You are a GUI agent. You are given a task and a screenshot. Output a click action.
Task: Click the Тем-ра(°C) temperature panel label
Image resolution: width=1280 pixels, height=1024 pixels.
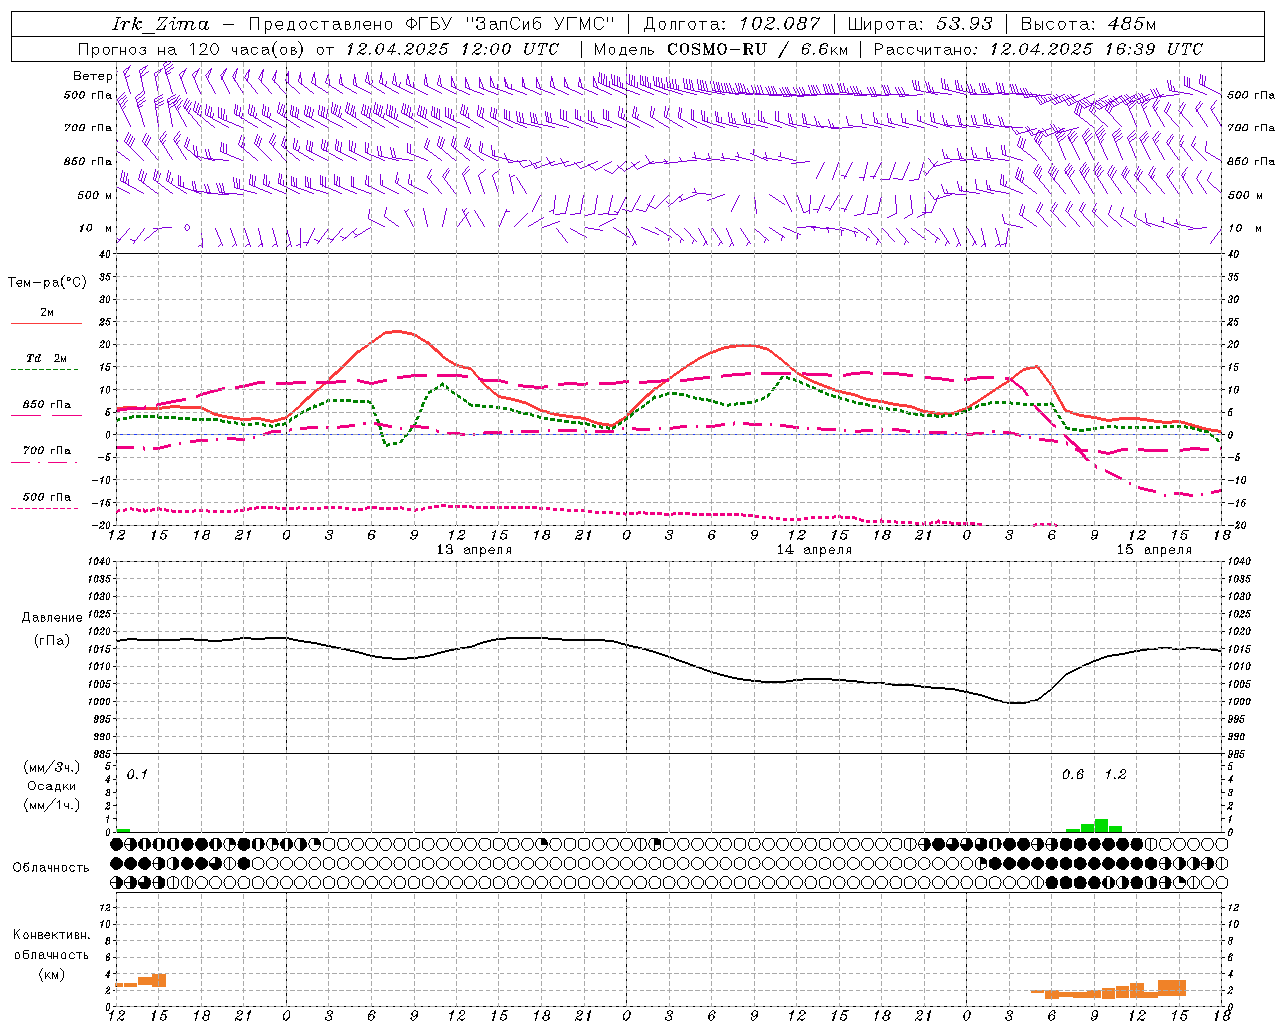pyautogui.click(x=47, y=283)
